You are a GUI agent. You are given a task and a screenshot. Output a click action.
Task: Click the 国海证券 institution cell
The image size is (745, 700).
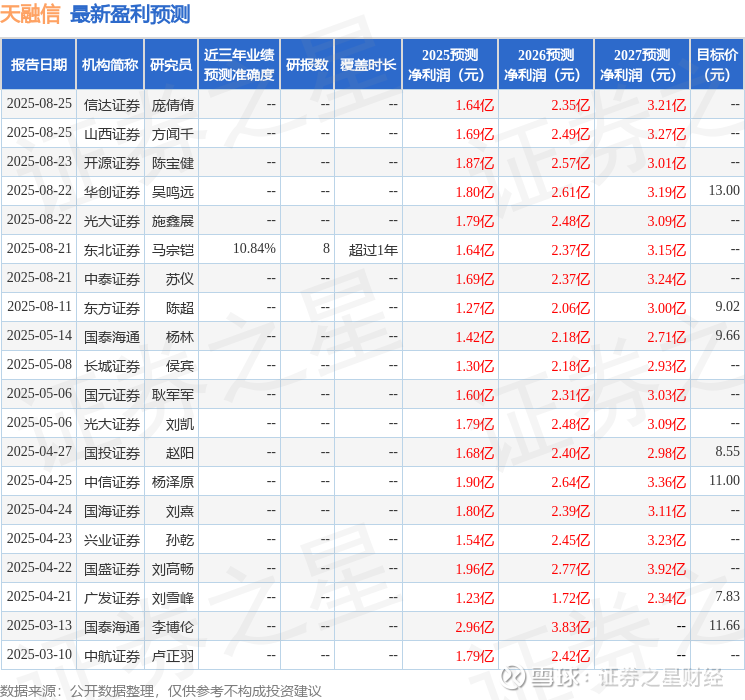pos(112,511)
